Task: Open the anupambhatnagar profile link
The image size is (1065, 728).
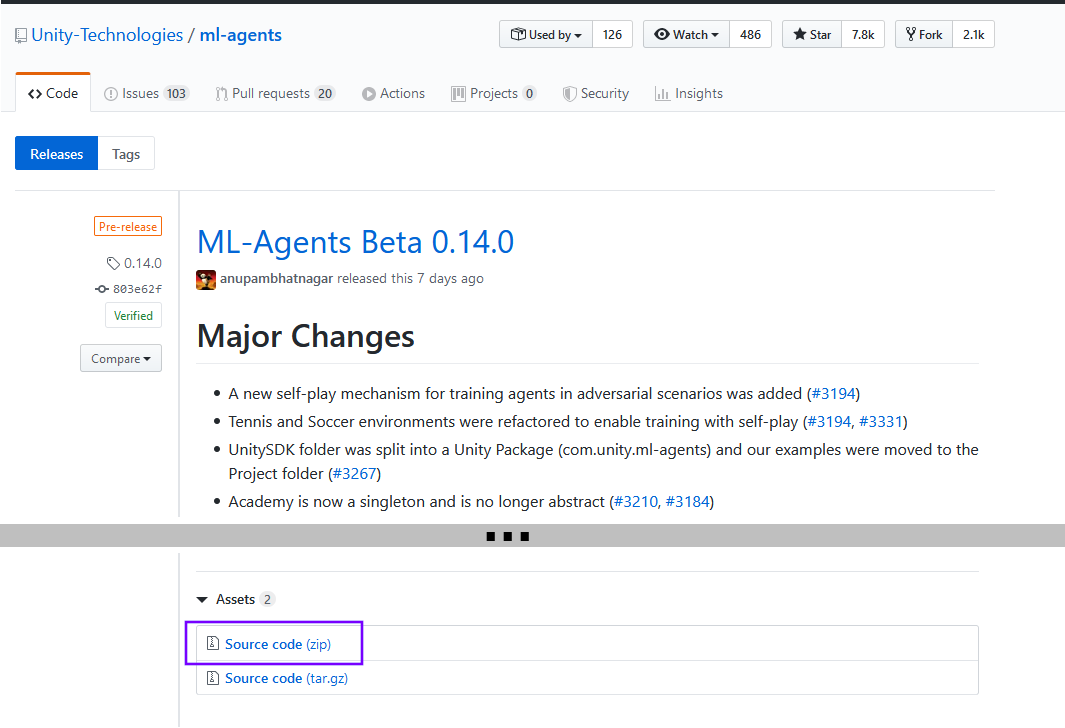Action: (276, 278)
